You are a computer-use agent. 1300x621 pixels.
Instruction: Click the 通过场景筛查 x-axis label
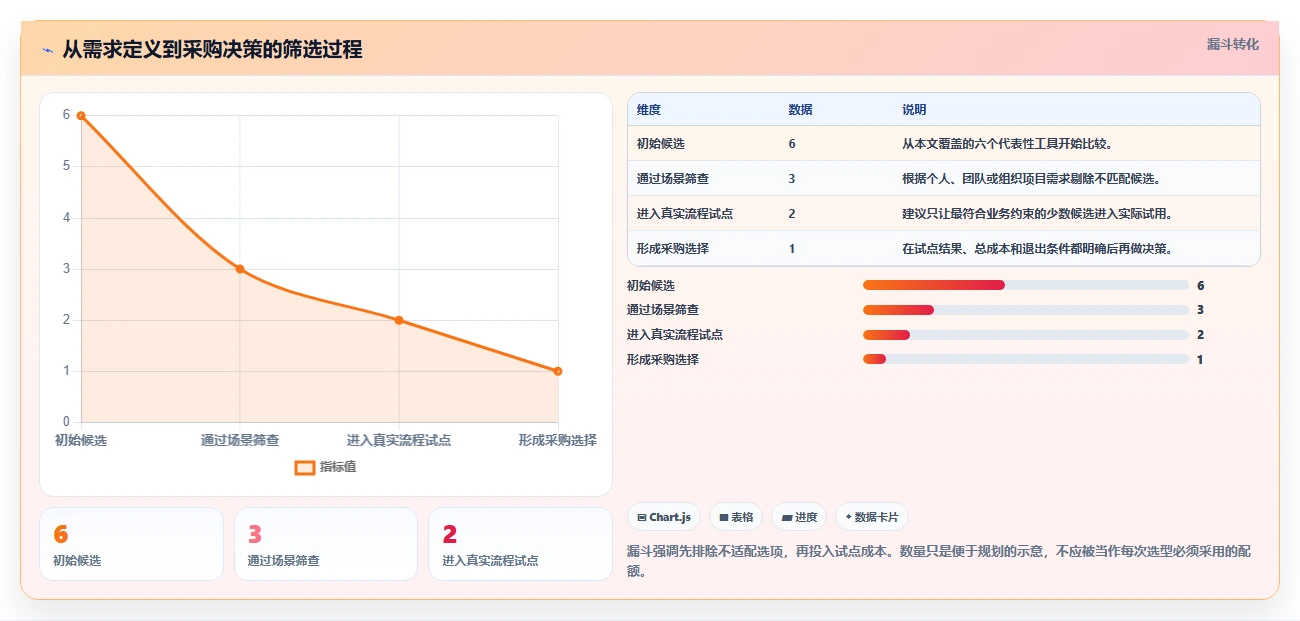click(x=240, y=440)
